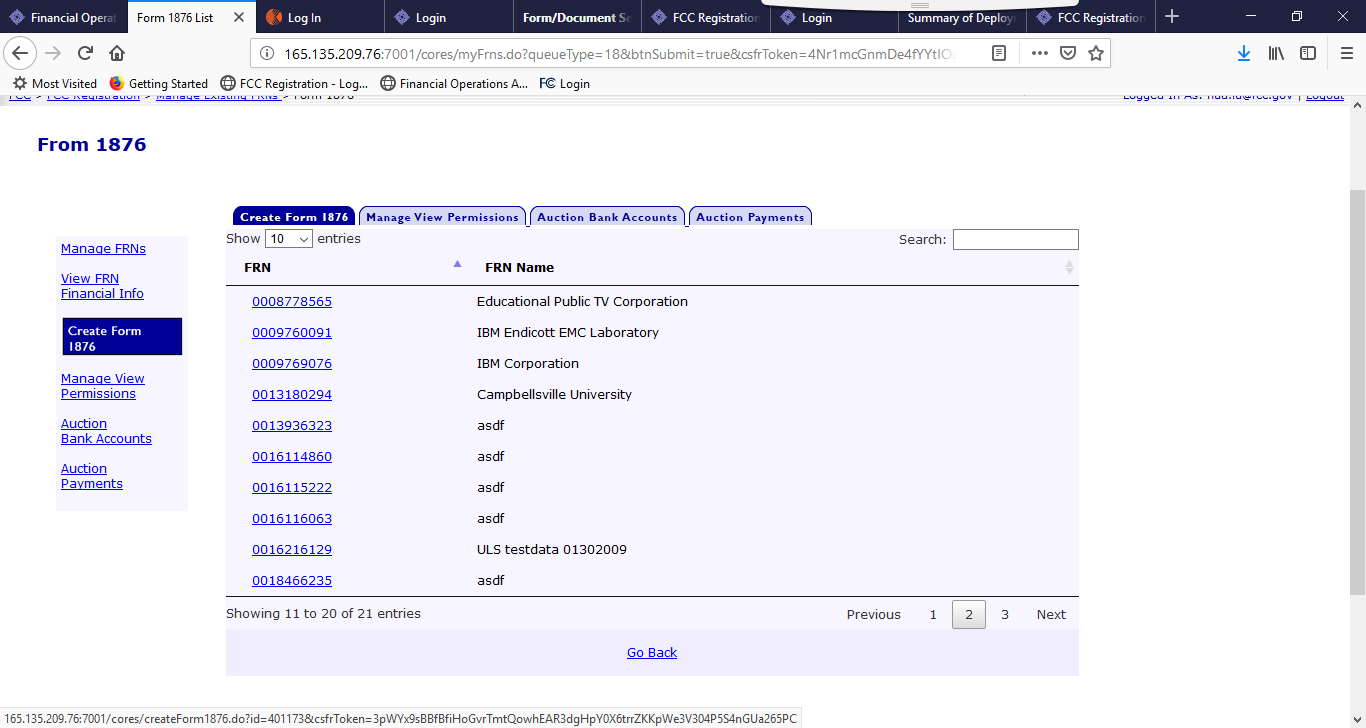Open FRN 0016115222 link
Image resolution: width=1366 pixels, height=728 pixels.
point(292,488)
